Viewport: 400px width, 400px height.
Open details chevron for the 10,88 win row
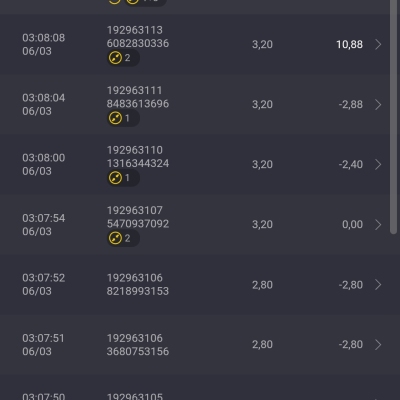[378, 44]
